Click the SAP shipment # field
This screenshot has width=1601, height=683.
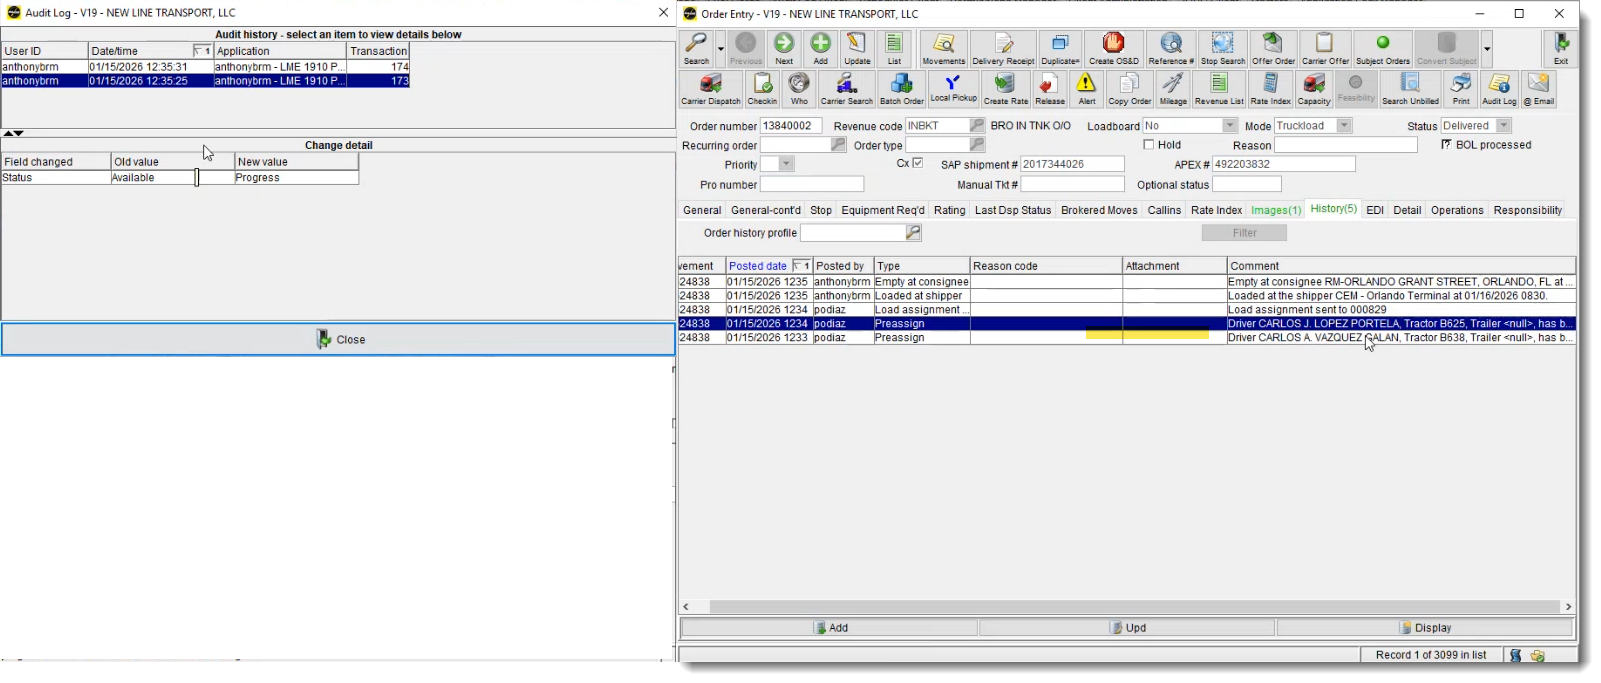[1072, 164]
